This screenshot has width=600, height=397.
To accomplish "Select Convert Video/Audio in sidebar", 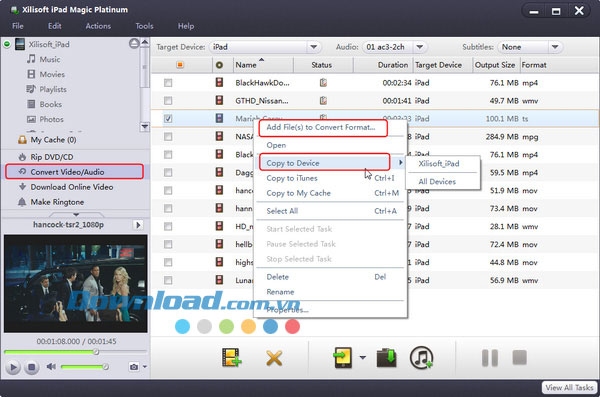I will pyautogui.click(x=74, y=172).
